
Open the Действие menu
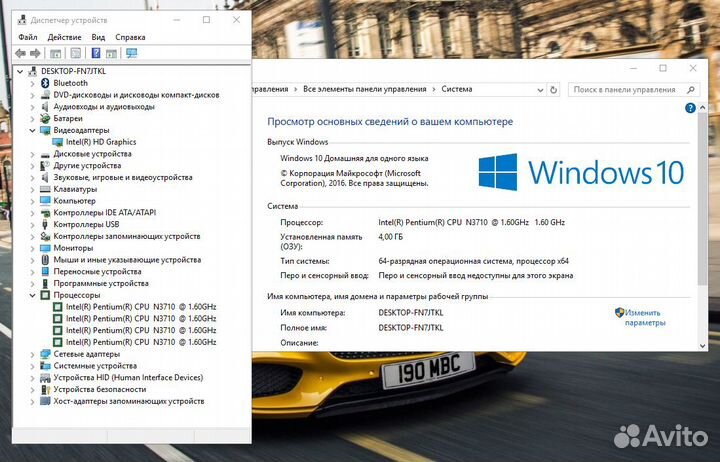64,37
